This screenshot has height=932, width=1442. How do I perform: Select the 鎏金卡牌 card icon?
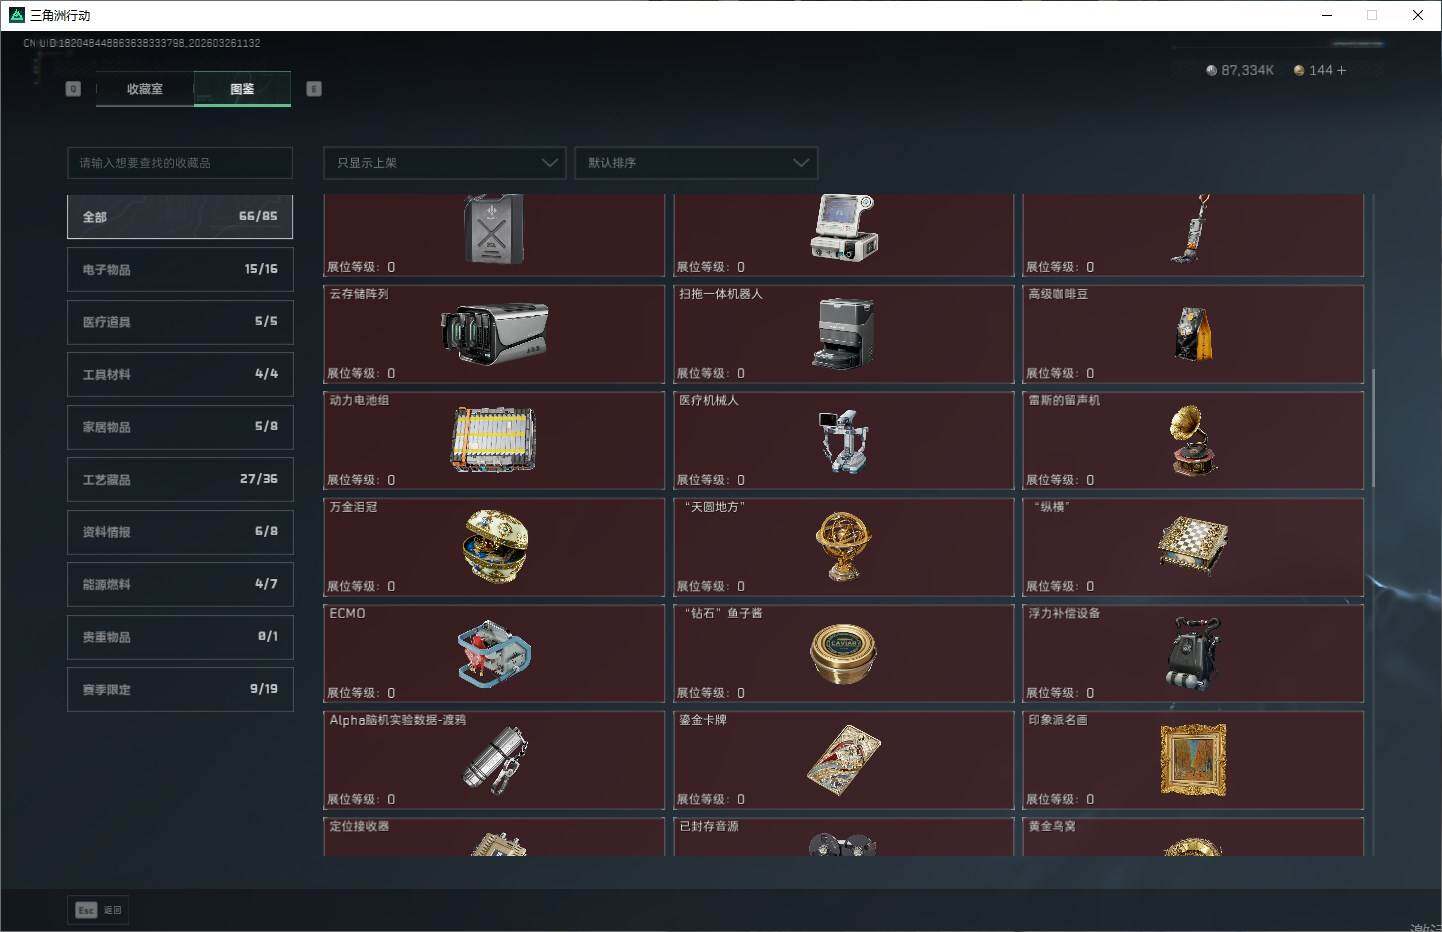coord(844,760)
